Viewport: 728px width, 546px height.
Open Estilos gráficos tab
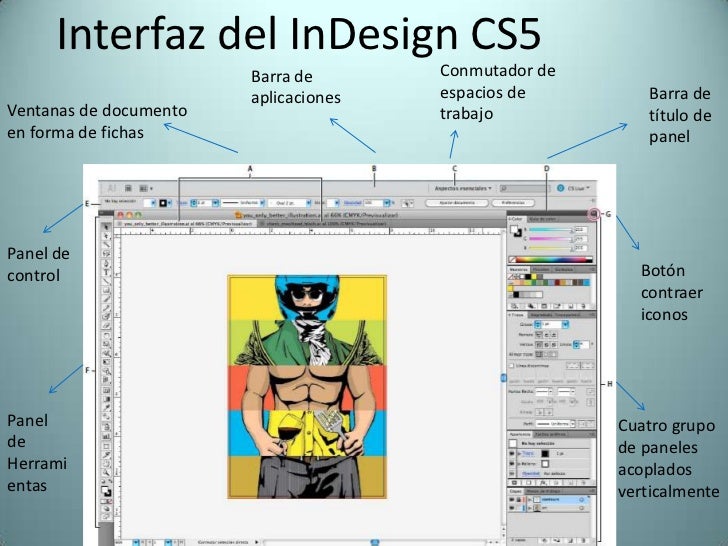[551, 435]
